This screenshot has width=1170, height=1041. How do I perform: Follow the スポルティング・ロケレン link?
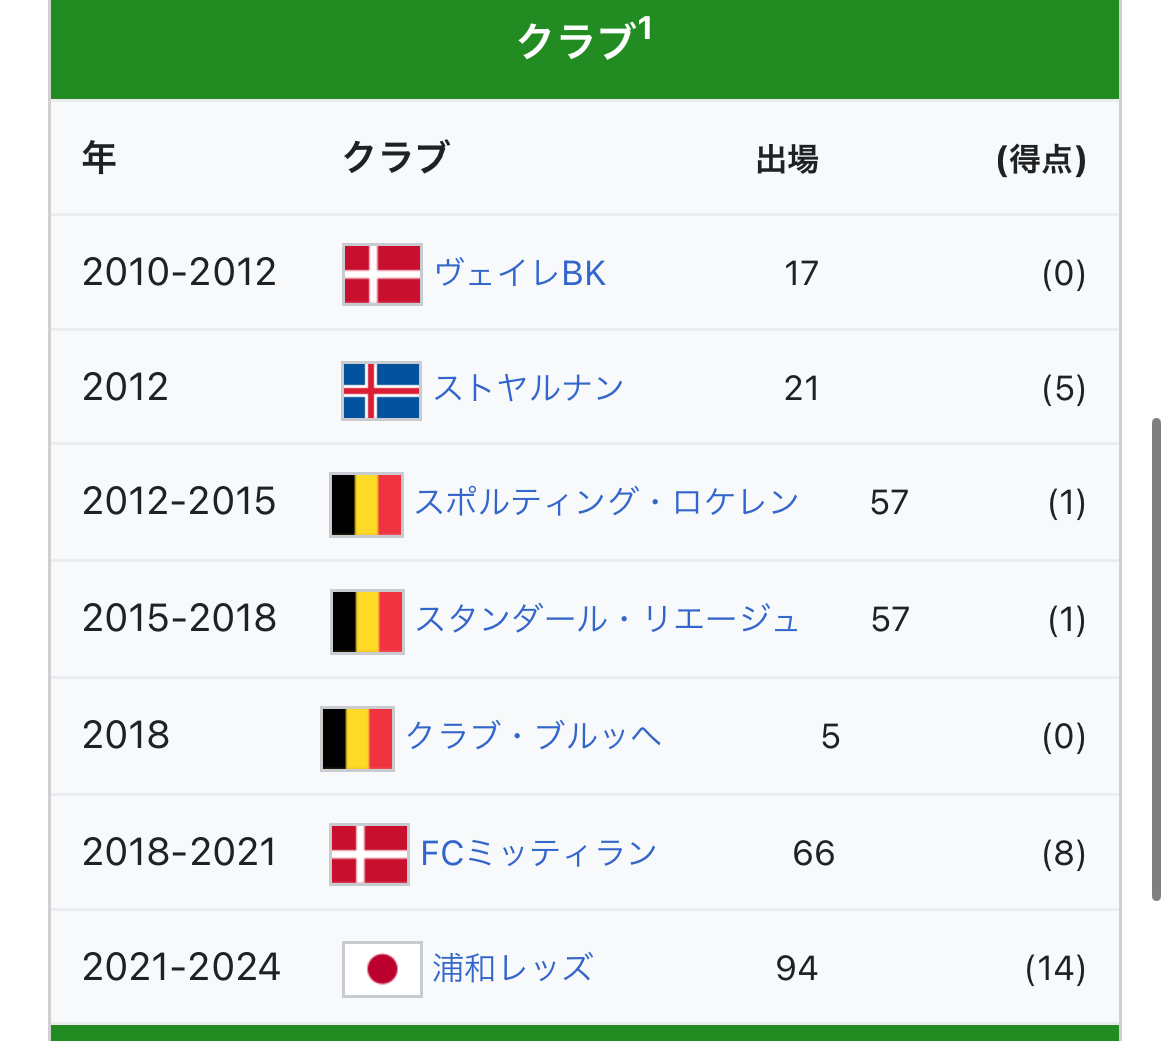click(x=606, y=502)
